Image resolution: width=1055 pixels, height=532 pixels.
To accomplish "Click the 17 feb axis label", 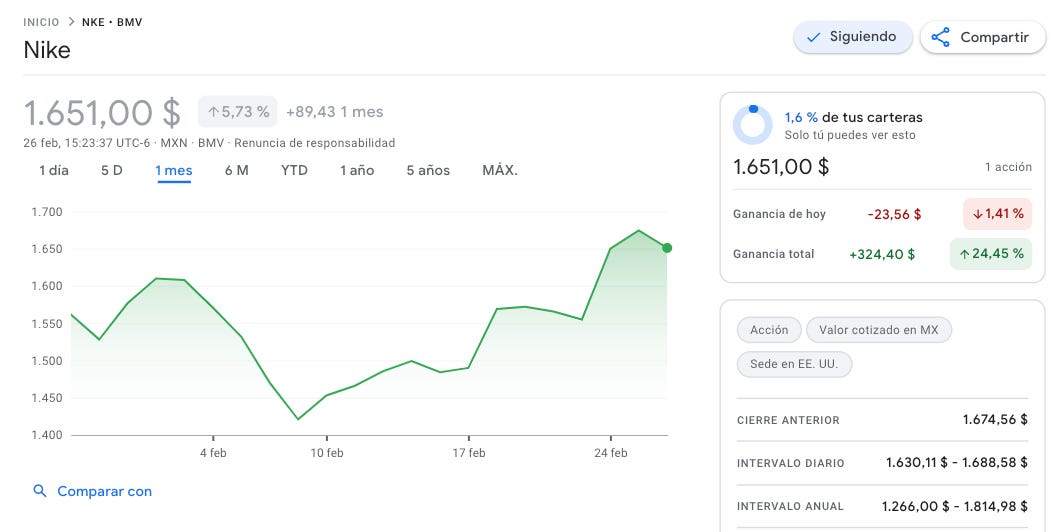I will (469, 453).
